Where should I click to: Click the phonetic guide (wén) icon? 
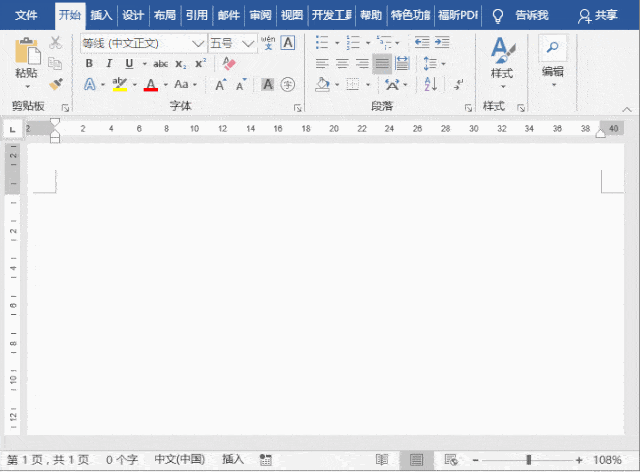(268, 42)
